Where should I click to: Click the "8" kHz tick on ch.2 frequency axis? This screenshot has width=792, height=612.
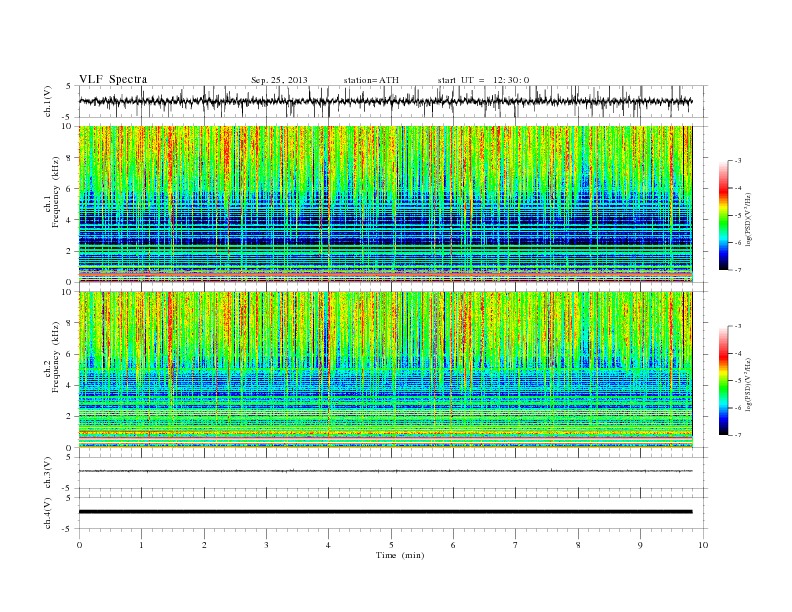tap(70, 323)
